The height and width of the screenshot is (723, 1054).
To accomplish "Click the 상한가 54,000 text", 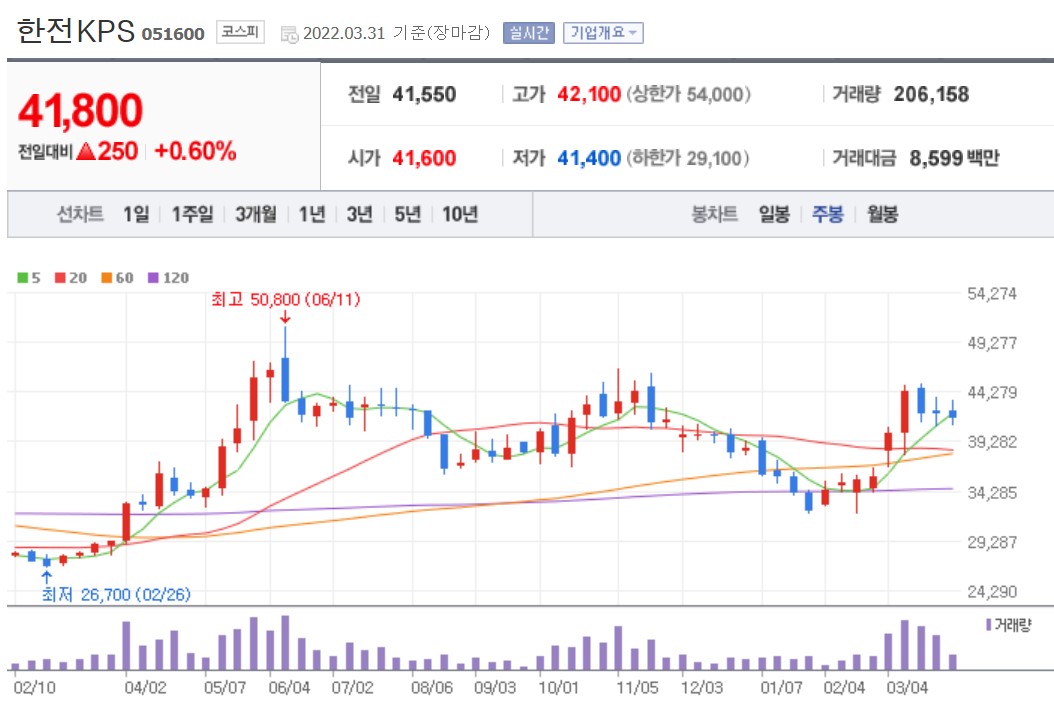I will (x=688, y=94).
